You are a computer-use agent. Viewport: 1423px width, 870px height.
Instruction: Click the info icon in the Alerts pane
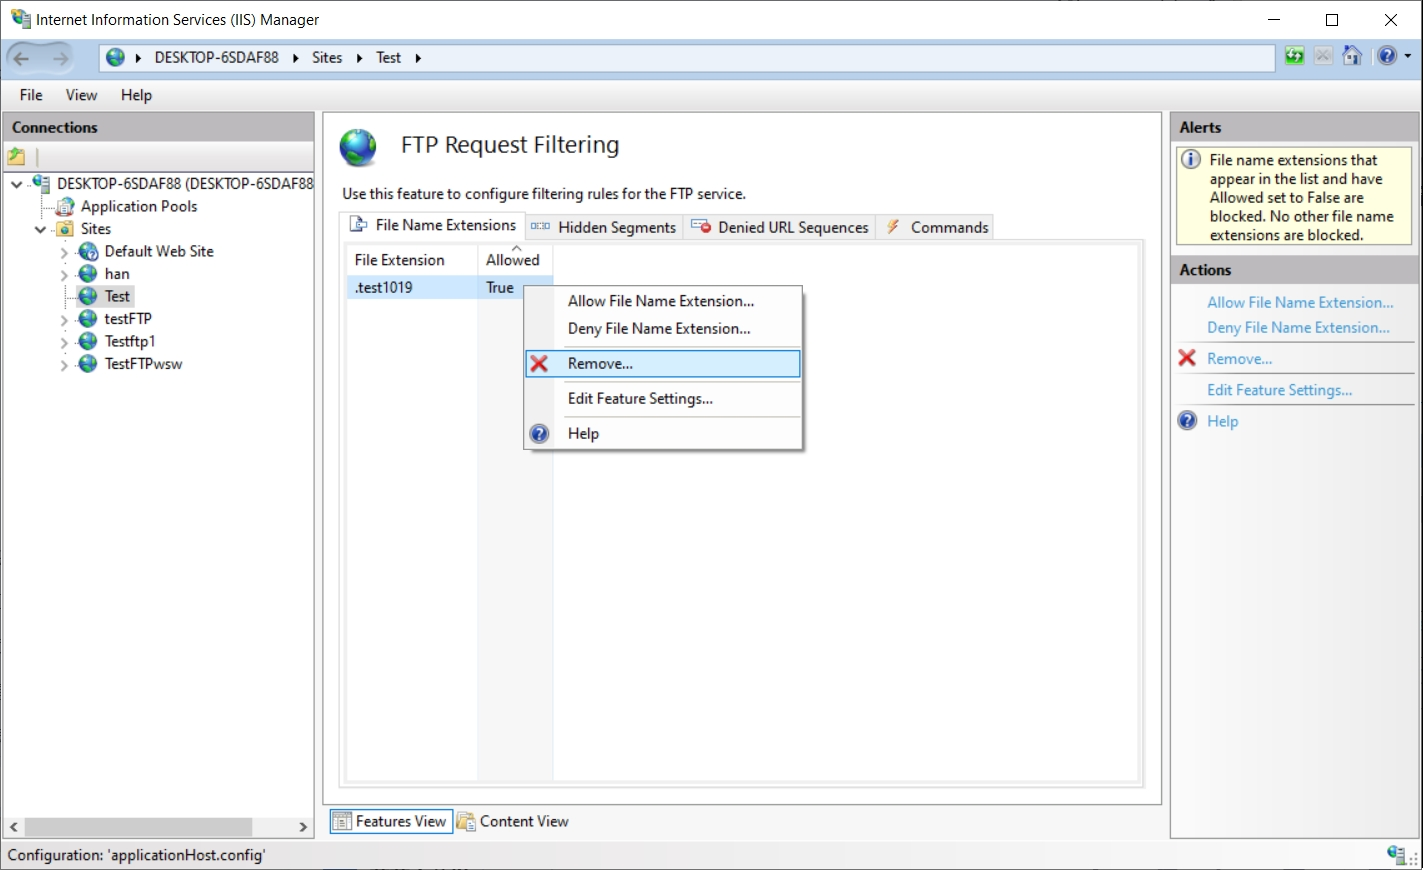pyautogui.click(x=1191, y=160)
